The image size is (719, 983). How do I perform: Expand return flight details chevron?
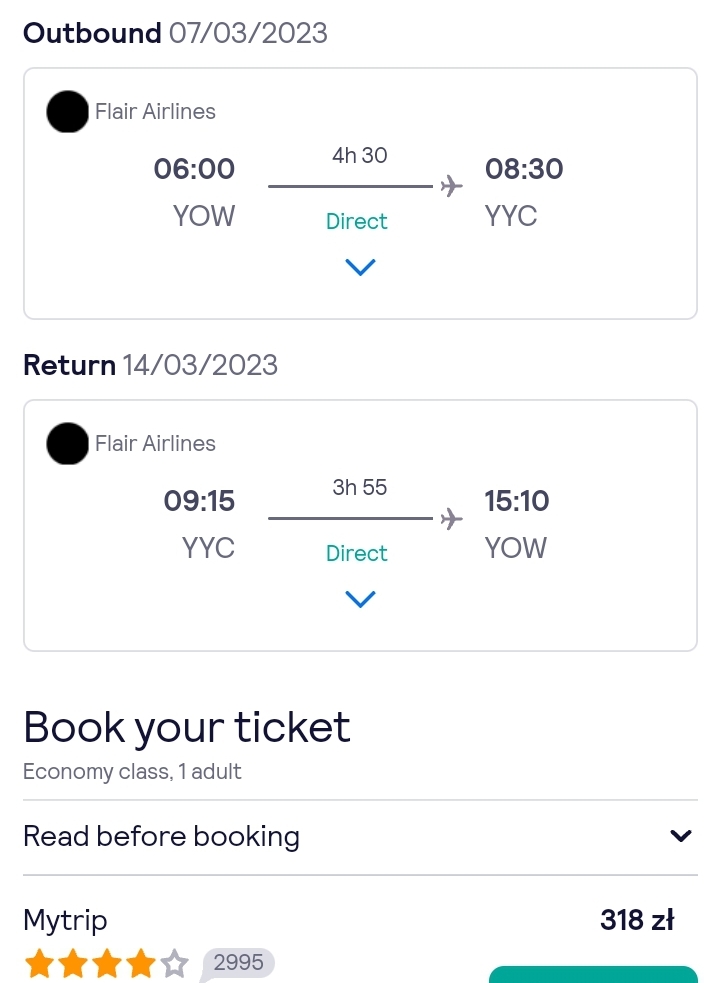pyautogui.click(x=360, y=599)
